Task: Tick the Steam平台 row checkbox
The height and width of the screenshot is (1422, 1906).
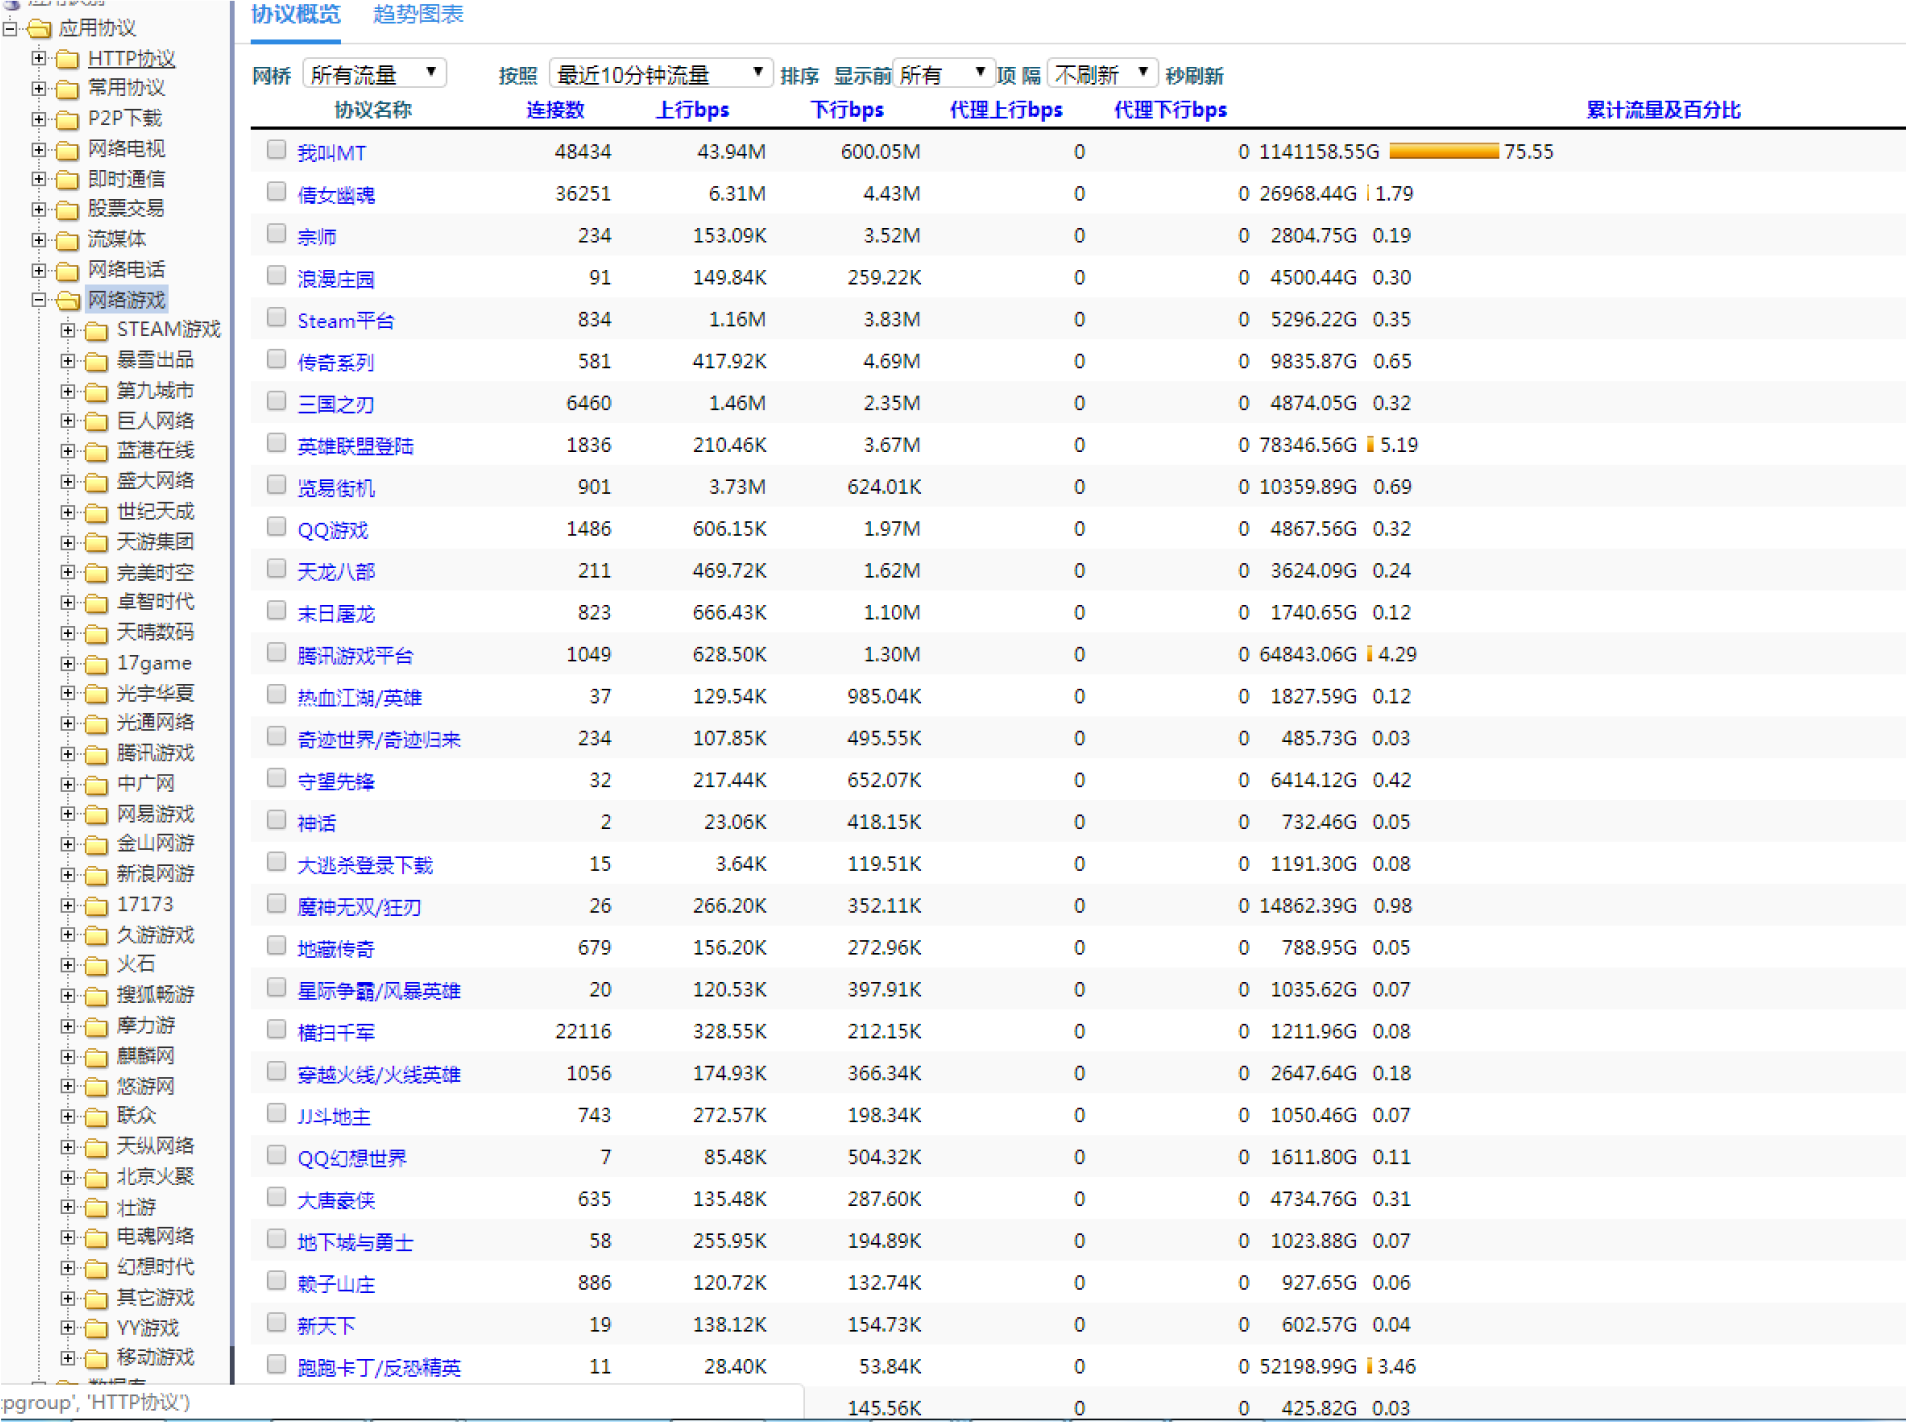Action: click(276, 318)
